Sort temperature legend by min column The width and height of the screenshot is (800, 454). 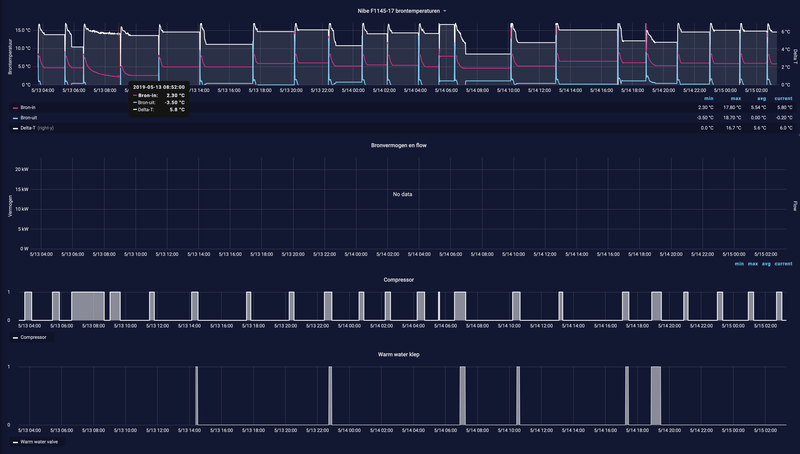709,98
